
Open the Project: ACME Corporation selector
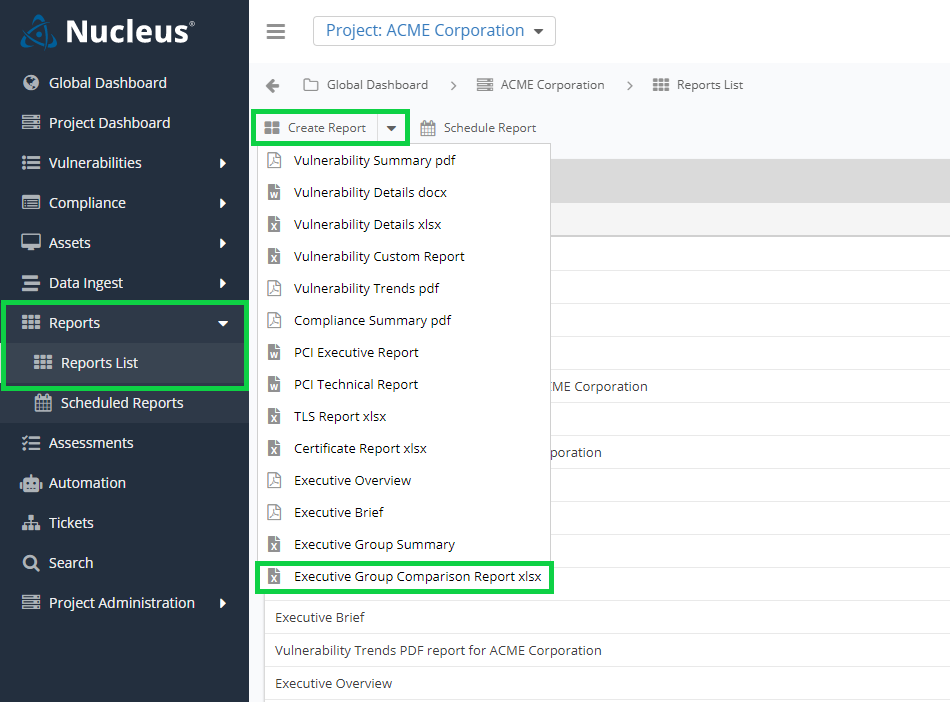click(434, 30)
